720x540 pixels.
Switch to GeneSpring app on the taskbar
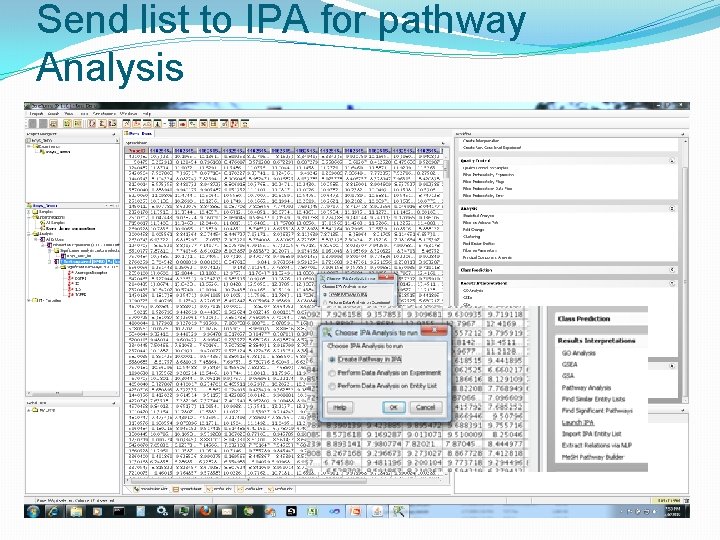coord(399,511)
